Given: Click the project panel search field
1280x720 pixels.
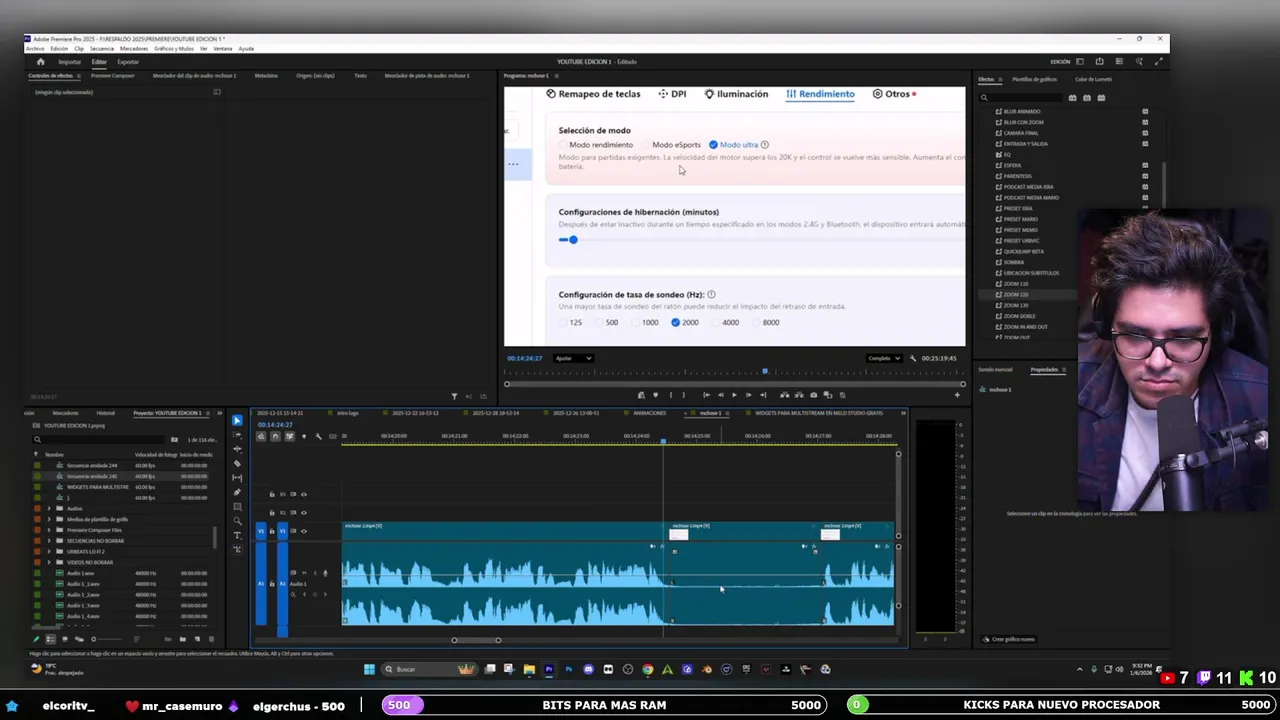Looking at the screenshot, I should (97, 440).
